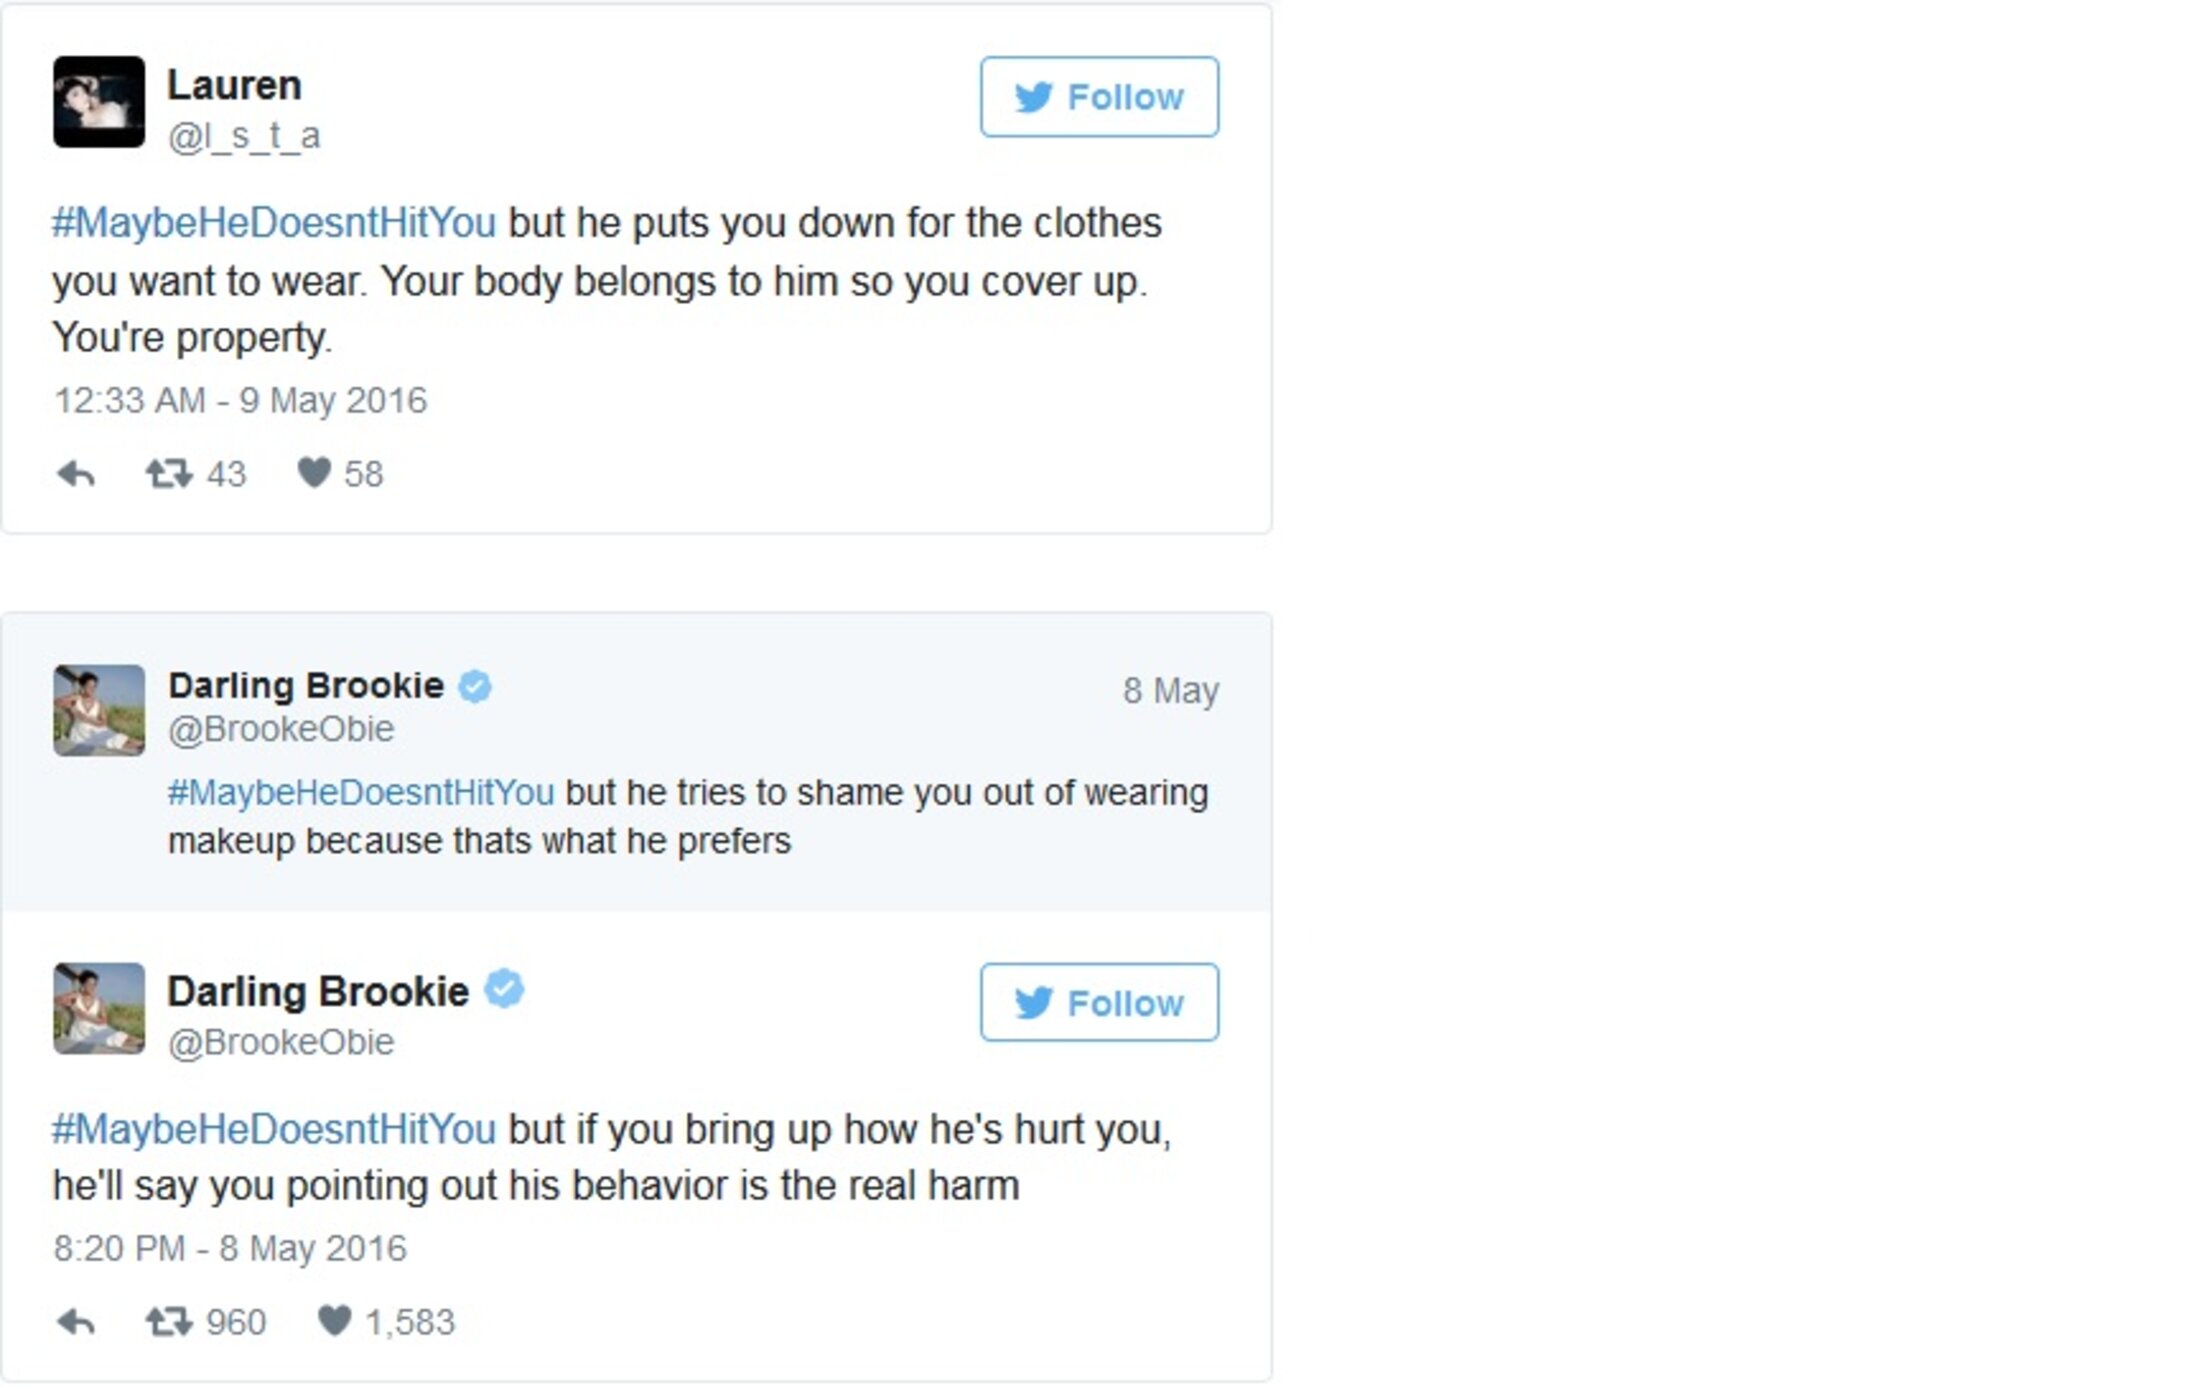The height and width of the screenshot is (1388, 2200).
Task: Open Lauren's profile picture
Action: 99,102
